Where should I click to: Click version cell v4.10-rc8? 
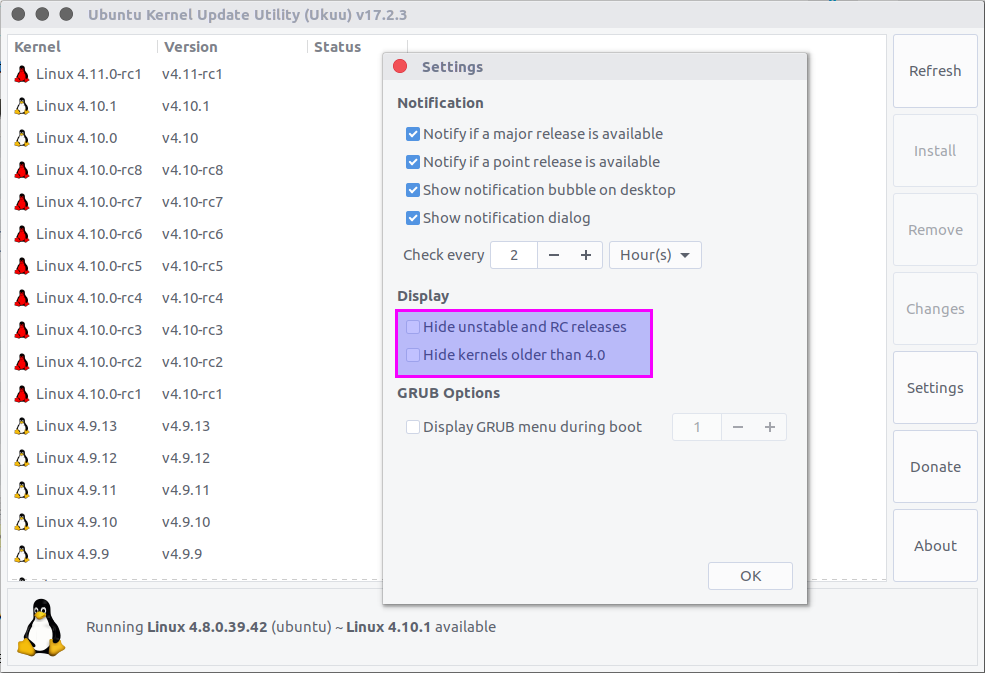192,170
